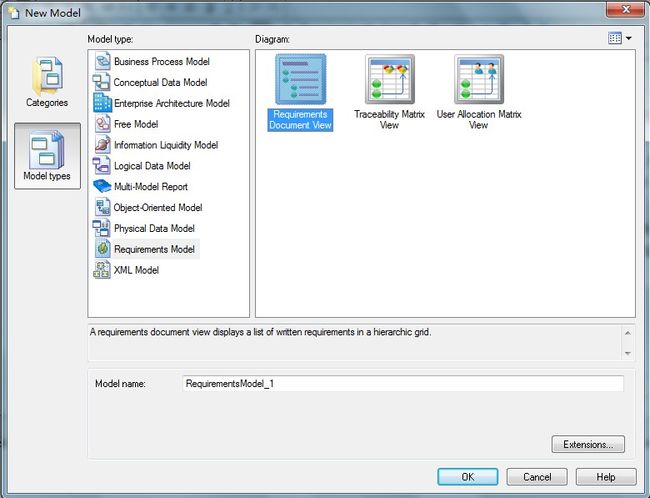Image resolution: width=650 pixels, height=498 pixels.
Task: Choose Object-Oriented Model text label
Action: [158, 207]
